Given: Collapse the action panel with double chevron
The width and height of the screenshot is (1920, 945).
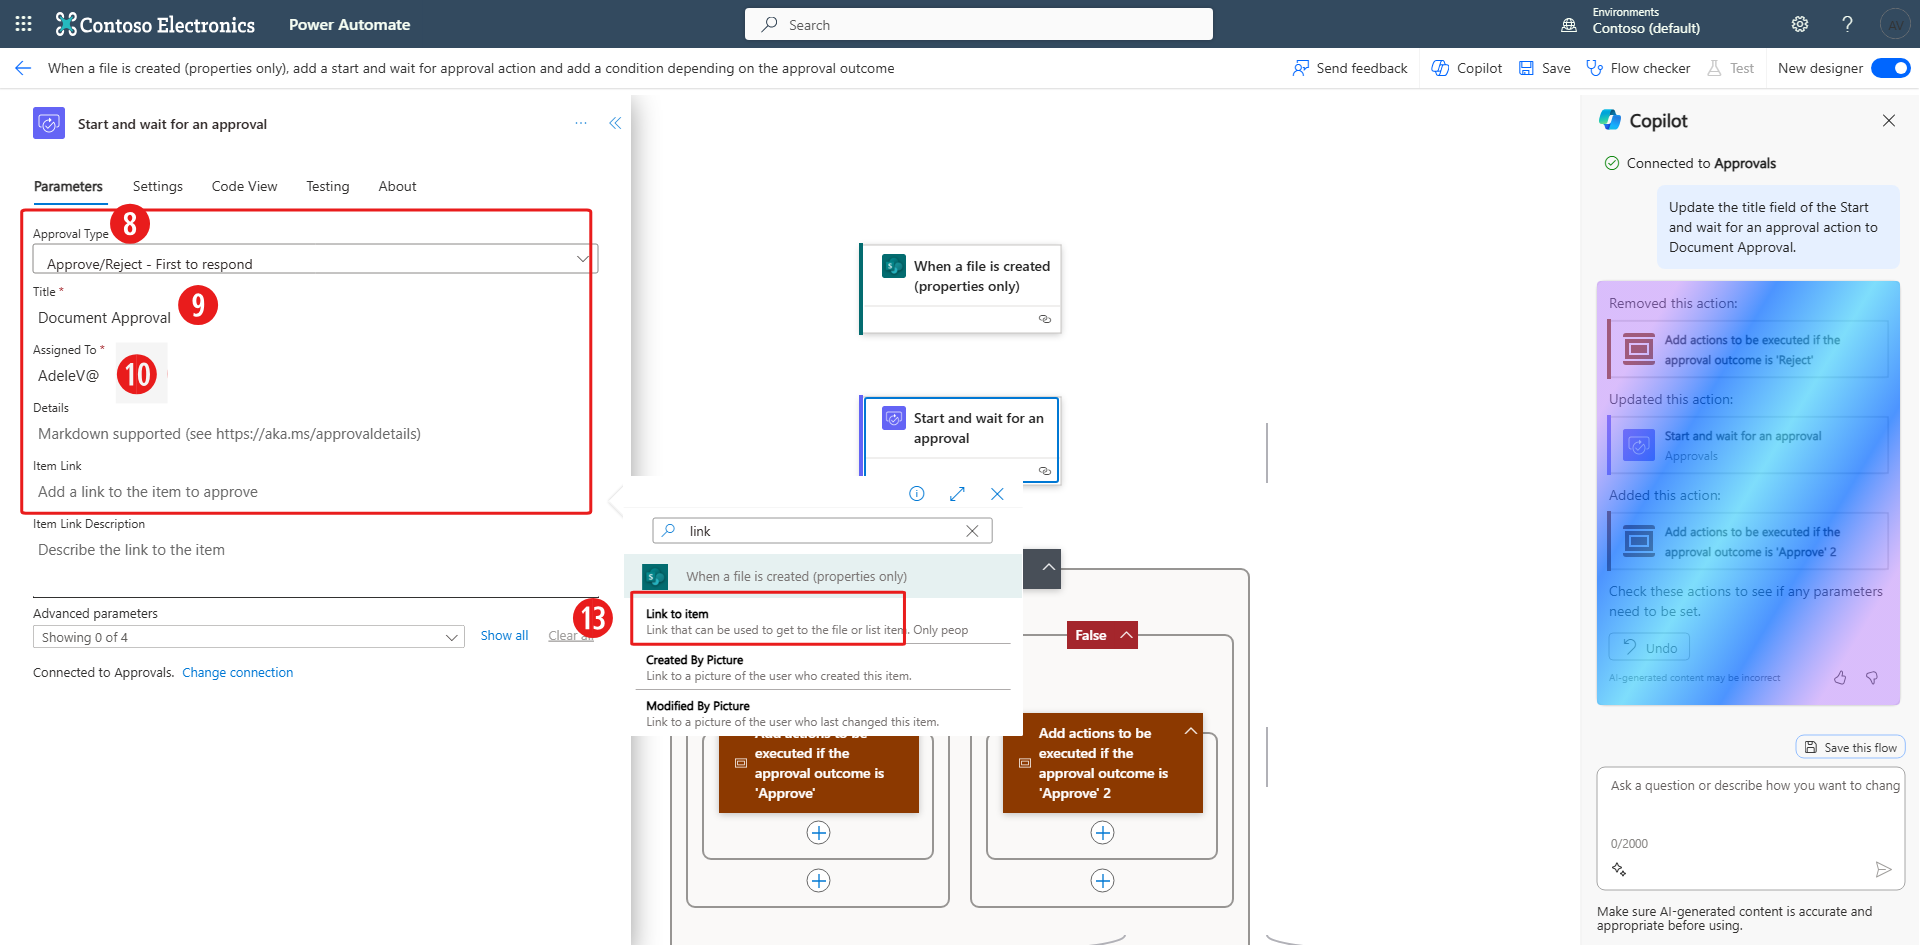Looking at the screenshot, I should click(x=615, y=123).
